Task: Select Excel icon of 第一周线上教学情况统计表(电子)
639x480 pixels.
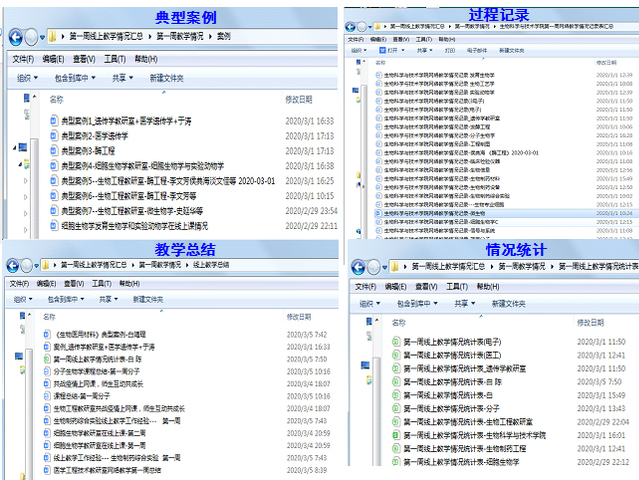Action: coord(397,342)
